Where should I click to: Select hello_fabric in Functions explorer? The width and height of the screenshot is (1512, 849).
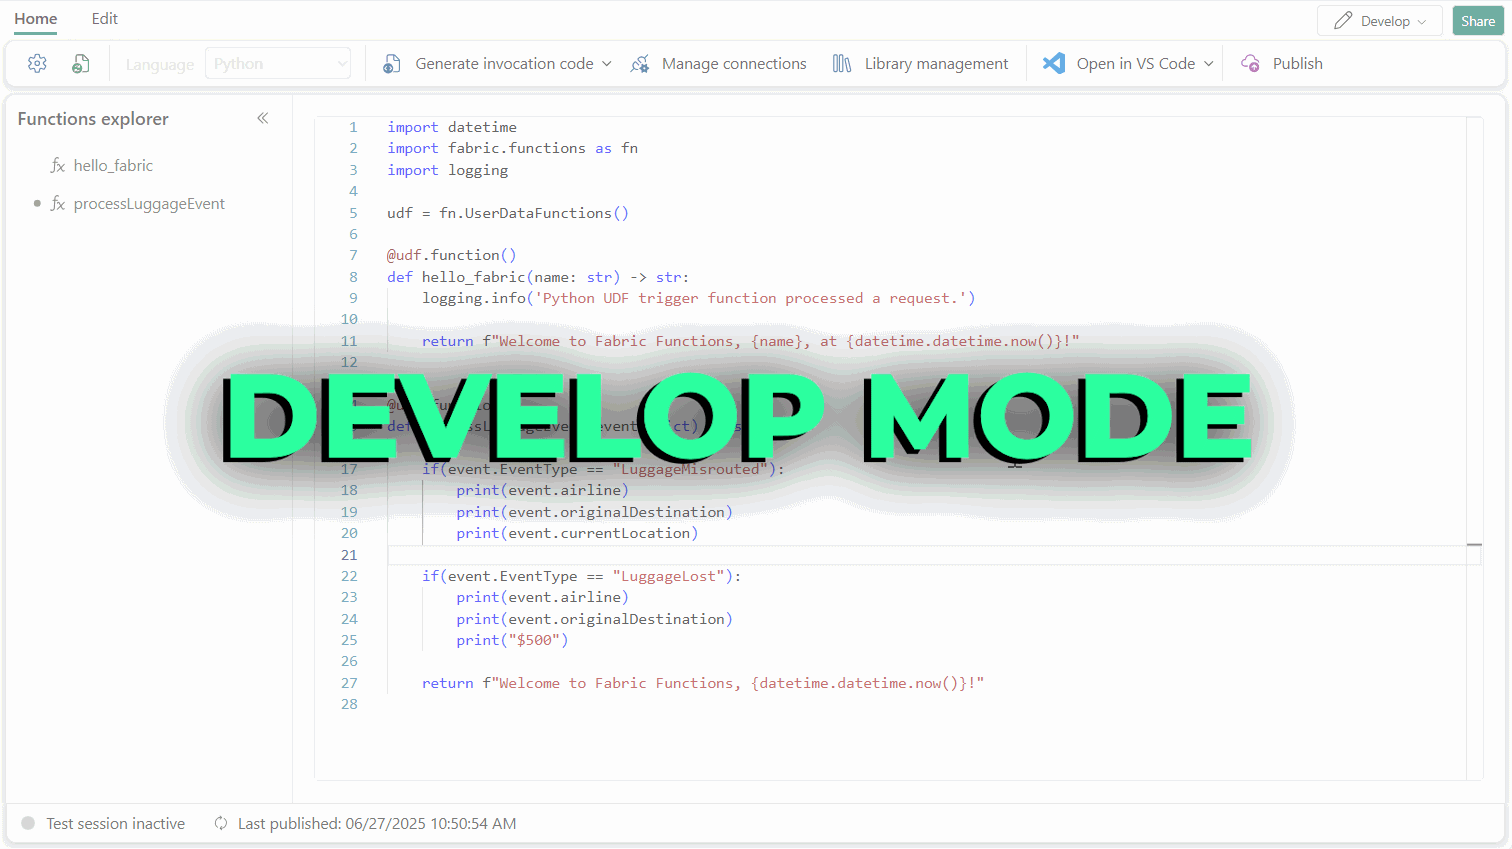pyautogui.click(x=113, y=166)
